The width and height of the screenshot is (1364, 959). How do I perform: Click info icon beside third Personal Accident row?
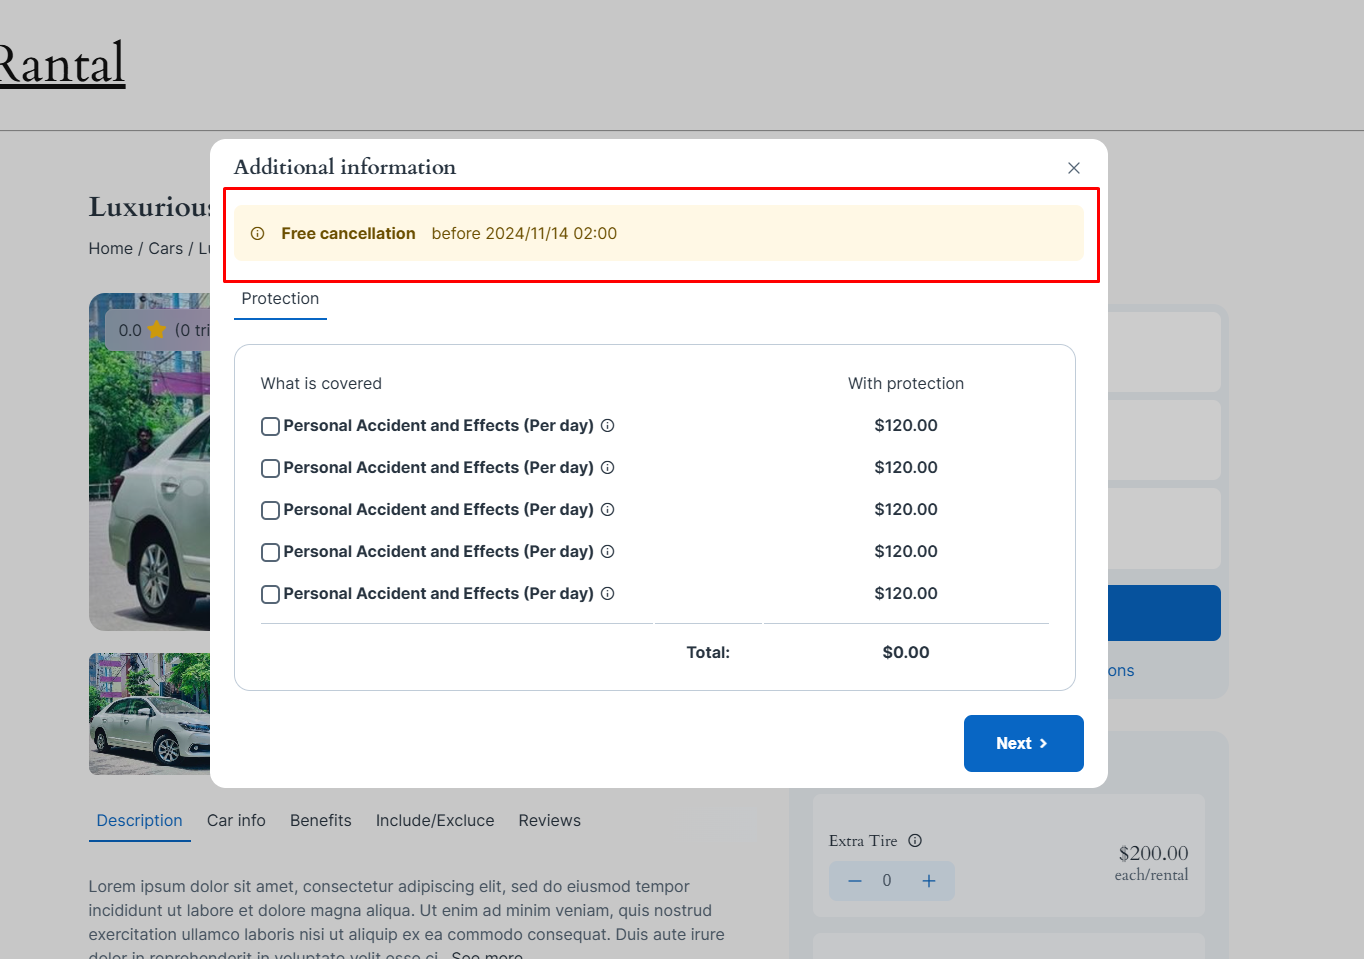[607, 509]
